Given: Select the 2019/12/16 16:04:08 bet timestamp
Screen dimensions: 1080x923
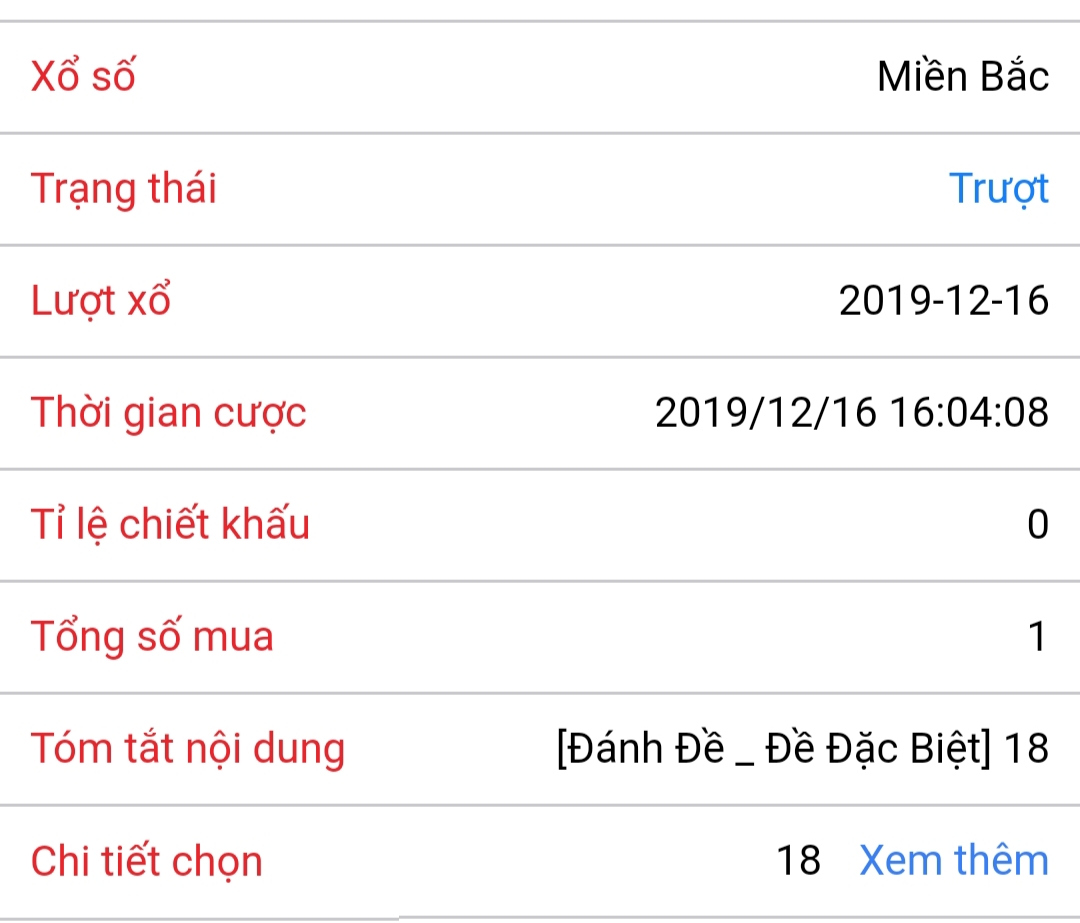Looking at the screenshot, I should click(852, 413).
